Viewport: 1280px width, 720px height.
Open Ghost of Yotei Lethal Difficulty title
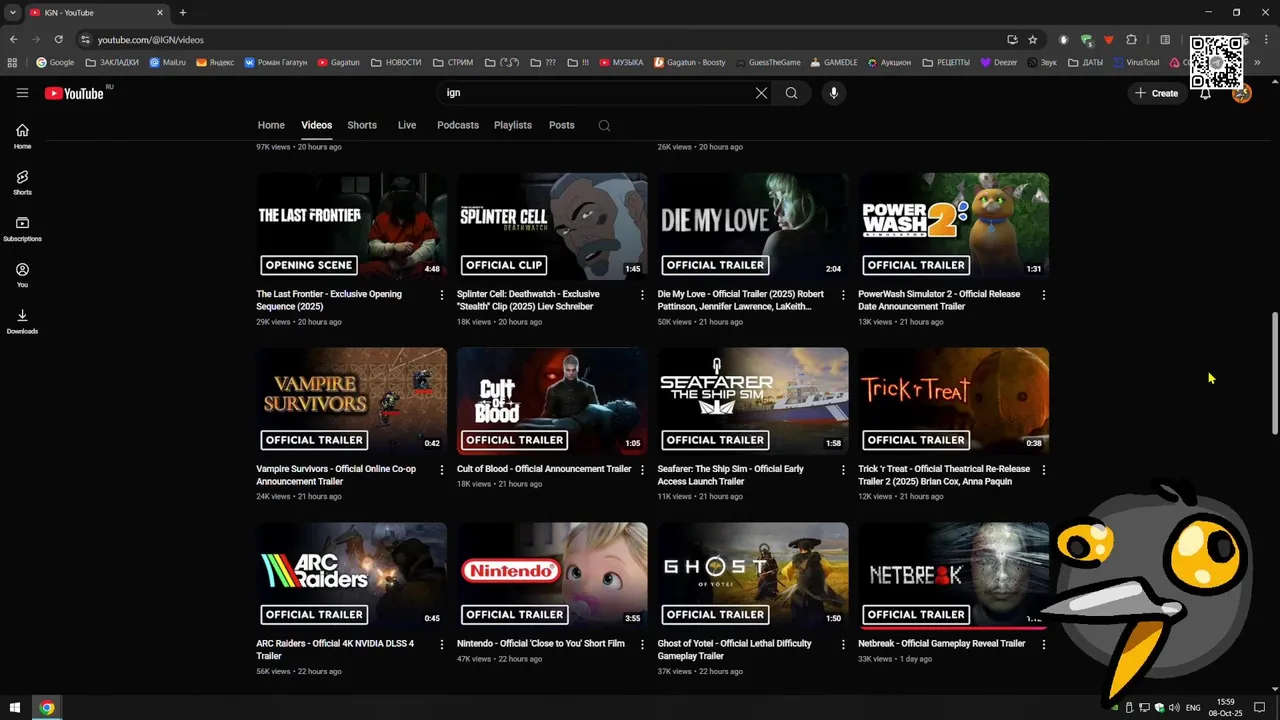pyautogui.click(x=734, y=650)
